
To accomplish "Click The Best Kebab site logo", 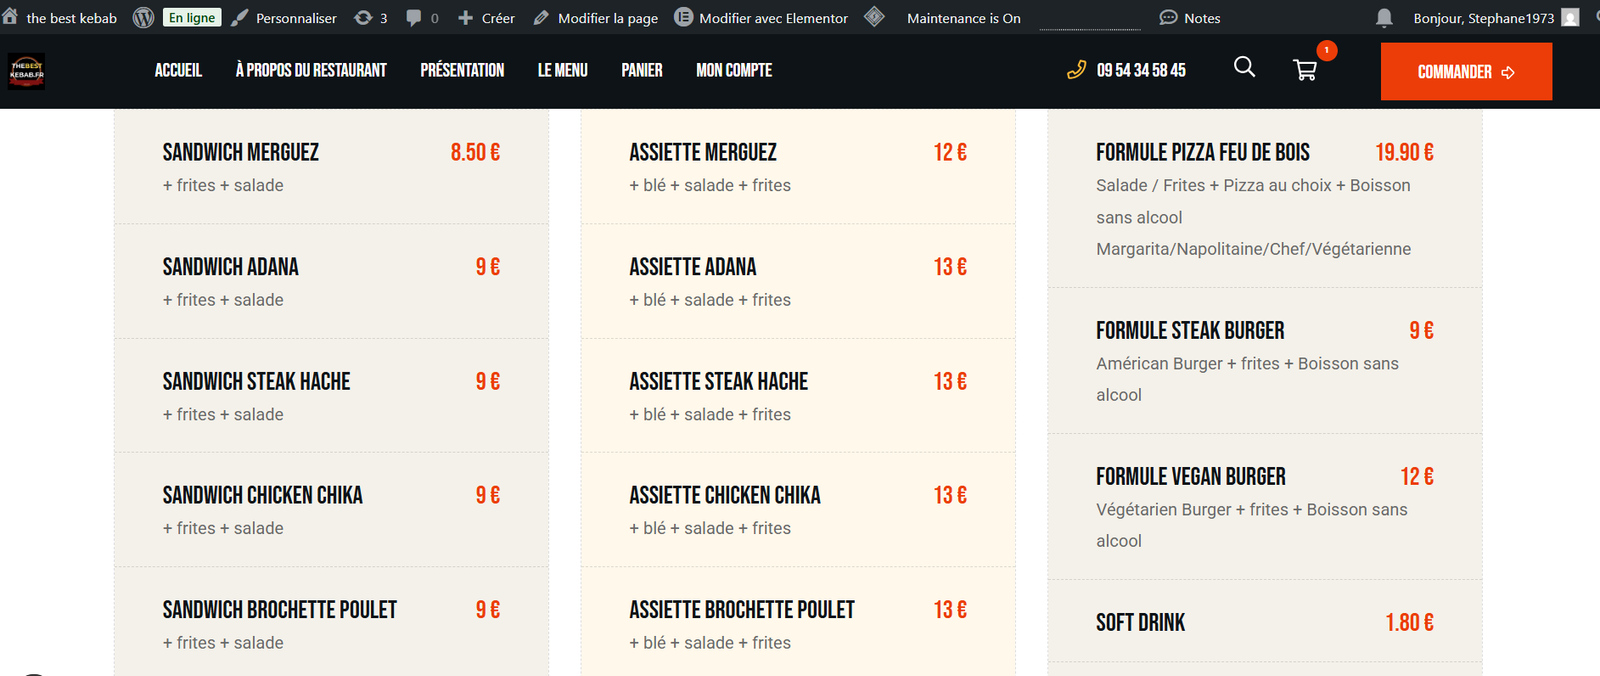I will (x=26, y=70).
